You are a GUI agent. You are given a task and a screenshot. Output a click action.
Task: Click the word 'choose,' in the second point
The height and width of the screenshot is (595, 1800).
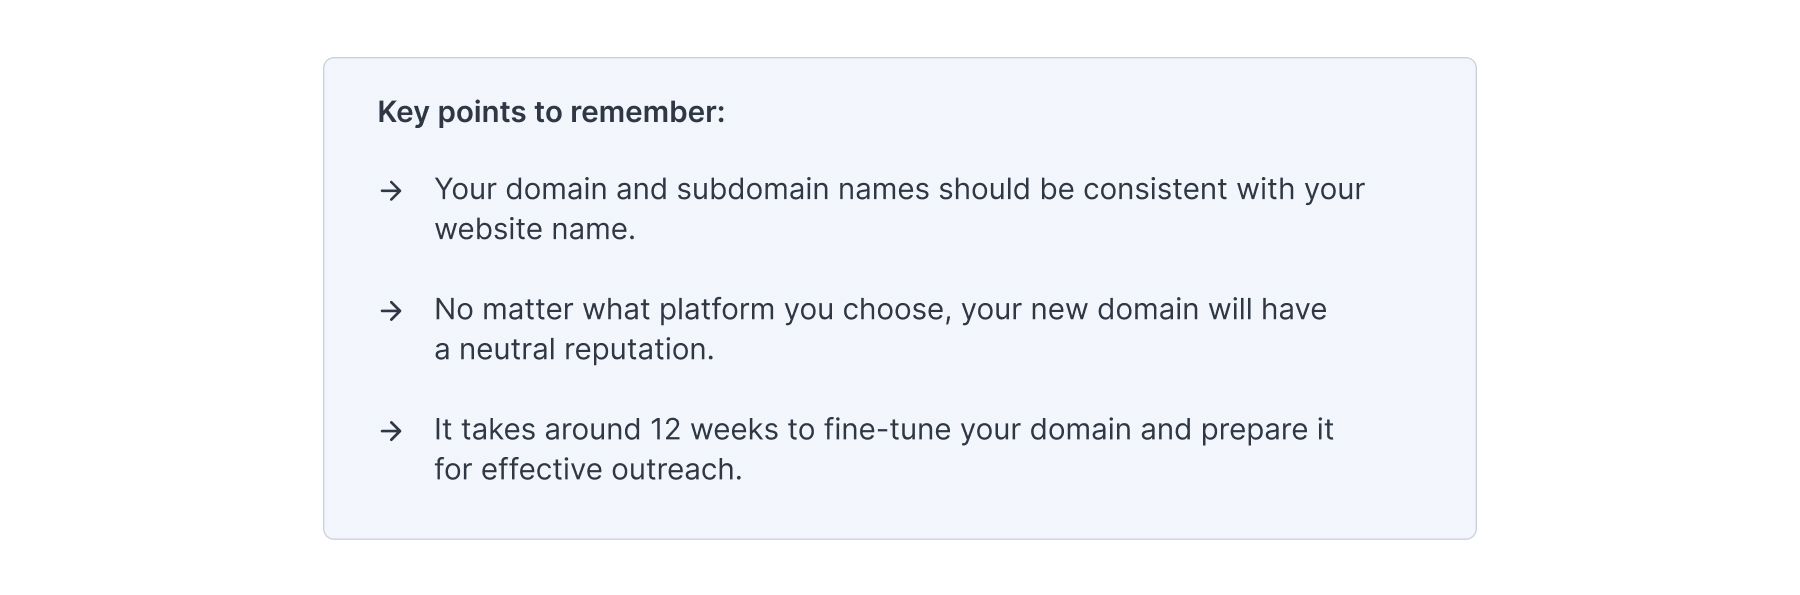[x=897, y=309]
